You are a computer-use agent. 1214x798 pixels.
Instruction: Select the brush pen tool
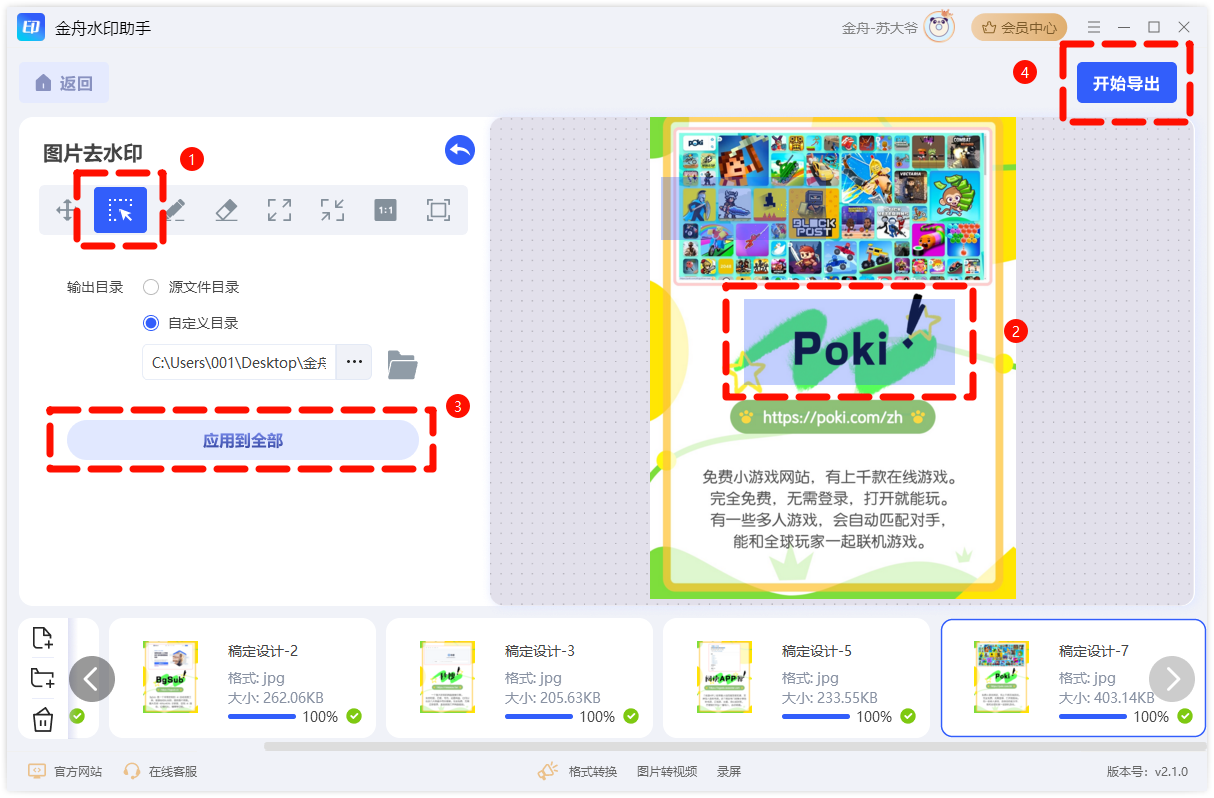[x=174, y=210]
